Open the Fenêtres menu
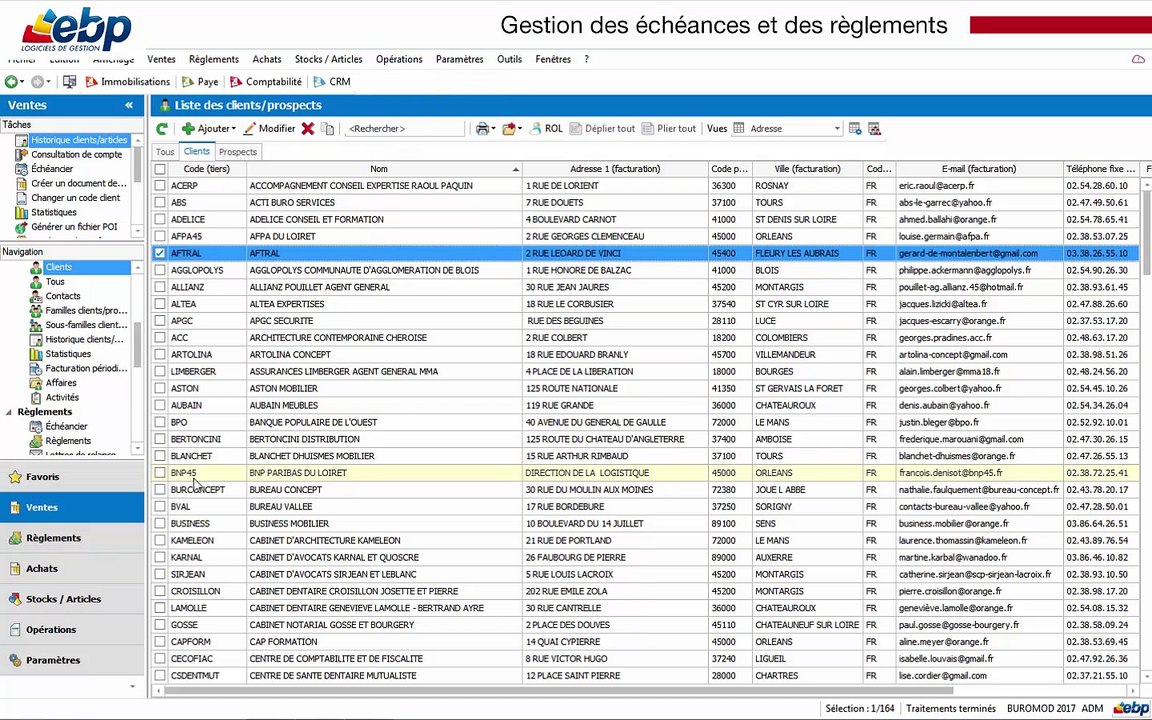The width and height of the screenshot is (1152, 720). (x=552, y=60)
